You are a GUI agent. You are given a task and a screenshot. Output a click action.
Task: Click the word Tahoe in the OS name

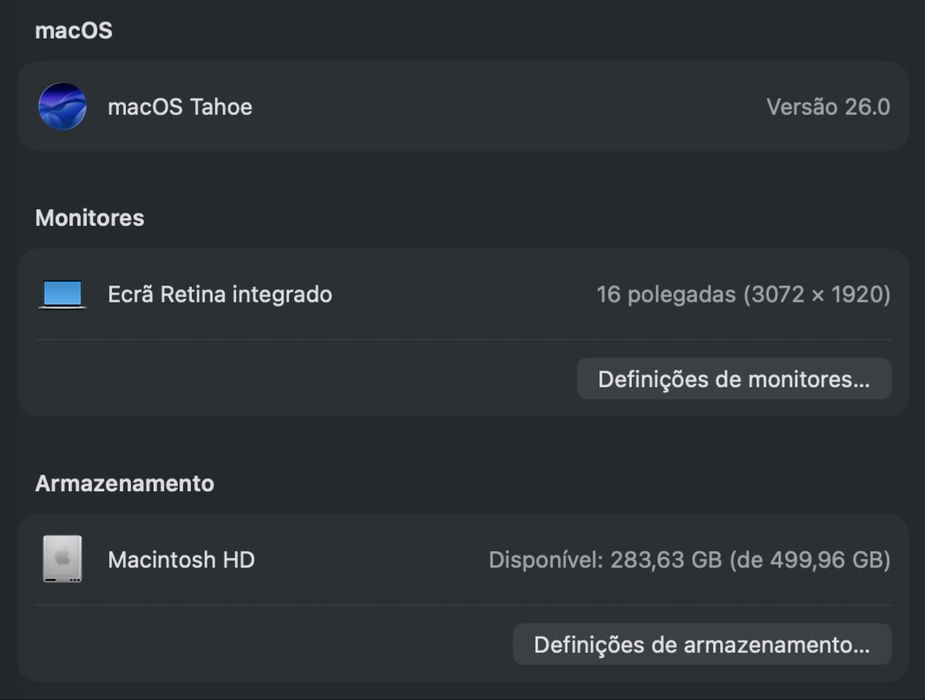click(220, 107)
